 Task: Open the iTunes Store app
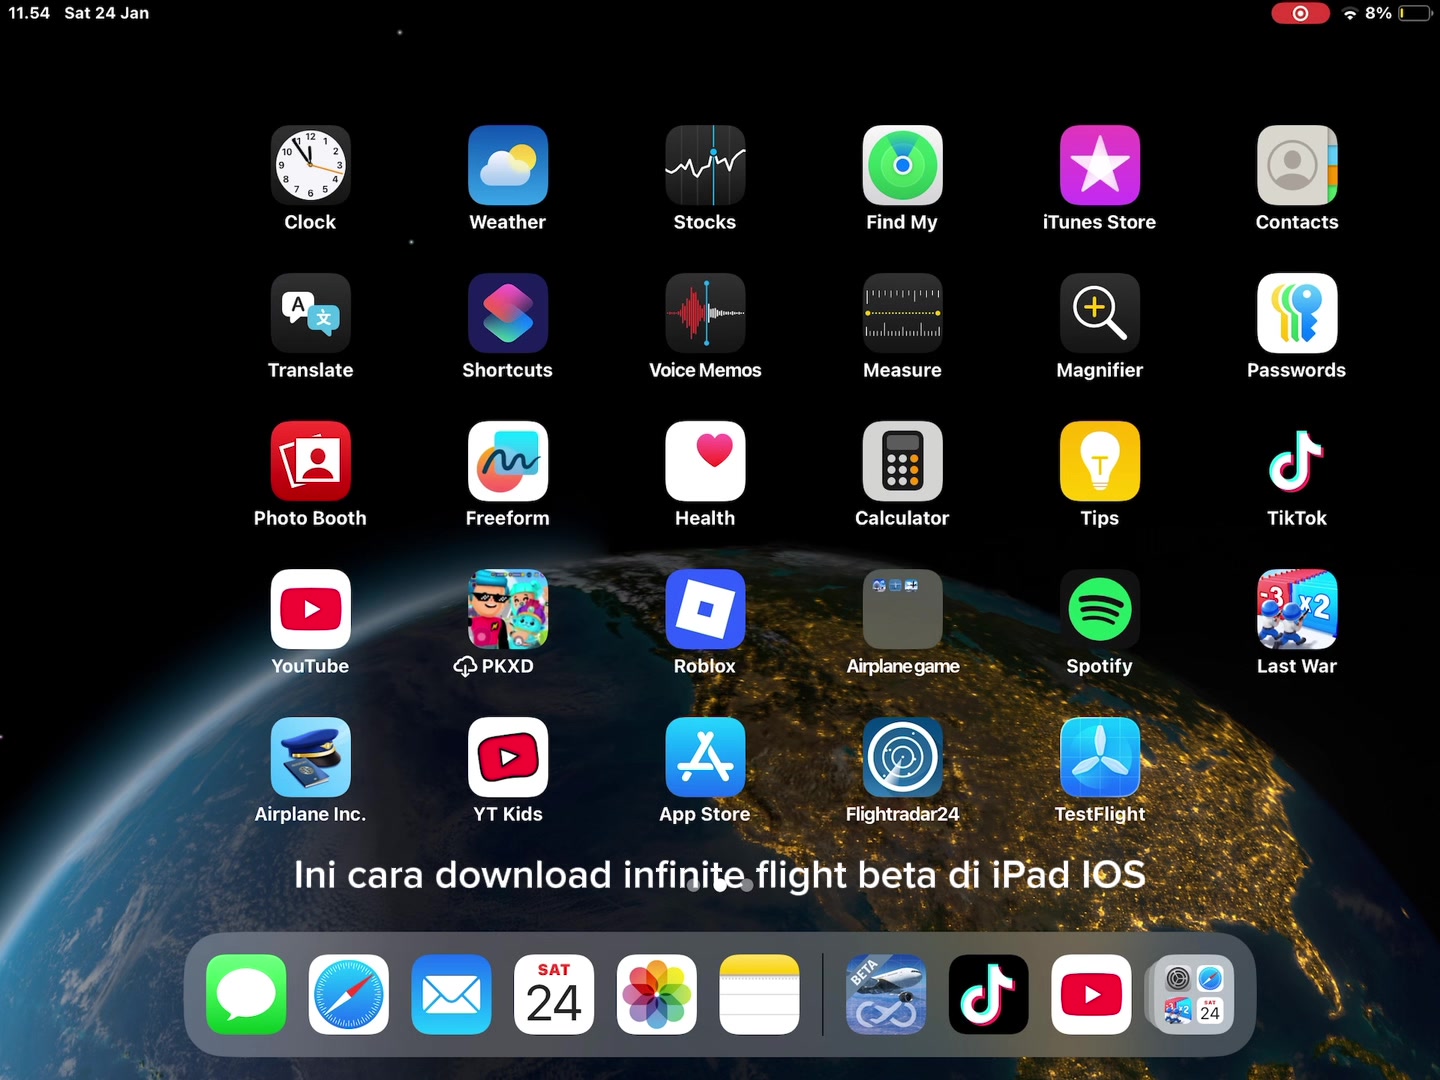1100,165
